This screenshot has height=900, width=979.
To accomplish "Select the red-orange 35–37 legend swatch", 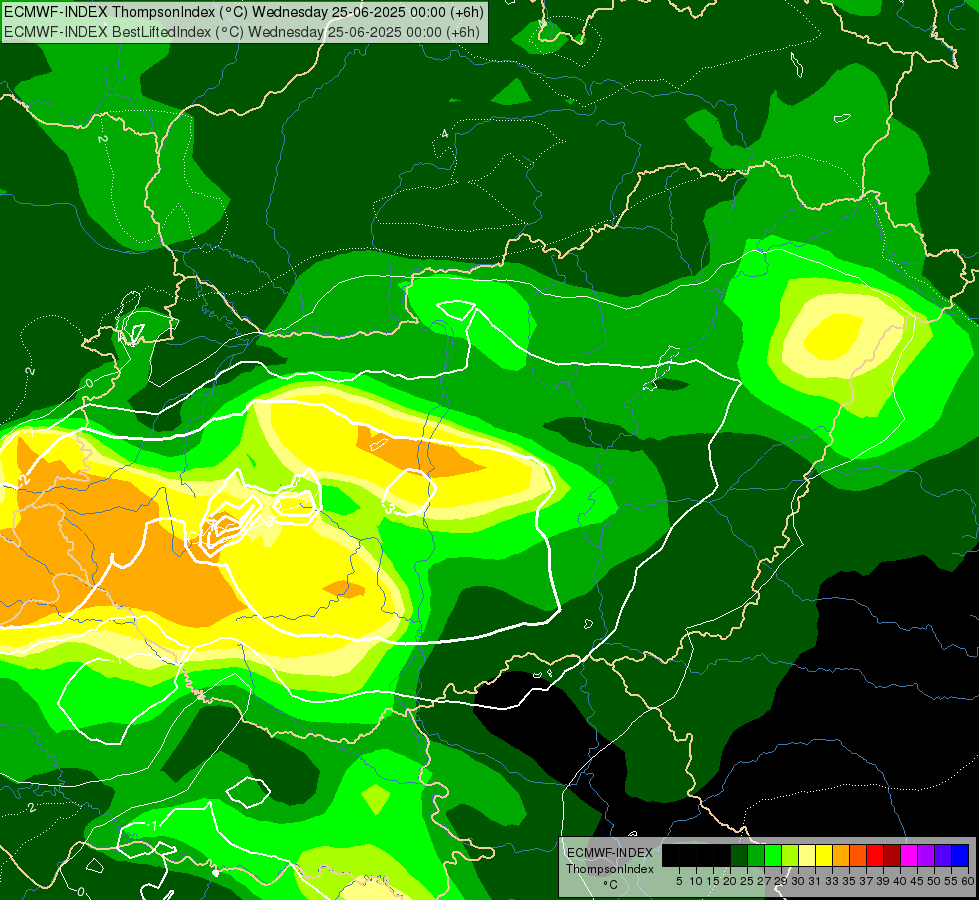I will point(858,855).
